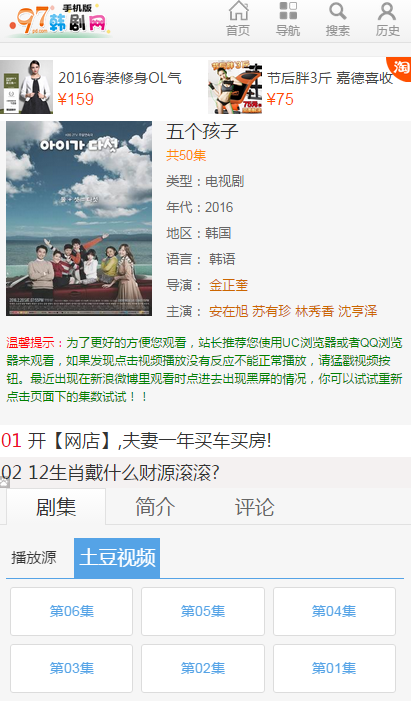411x701 pixels.
Task: Play episode 第04集
Action: click(x=334, y=611)
